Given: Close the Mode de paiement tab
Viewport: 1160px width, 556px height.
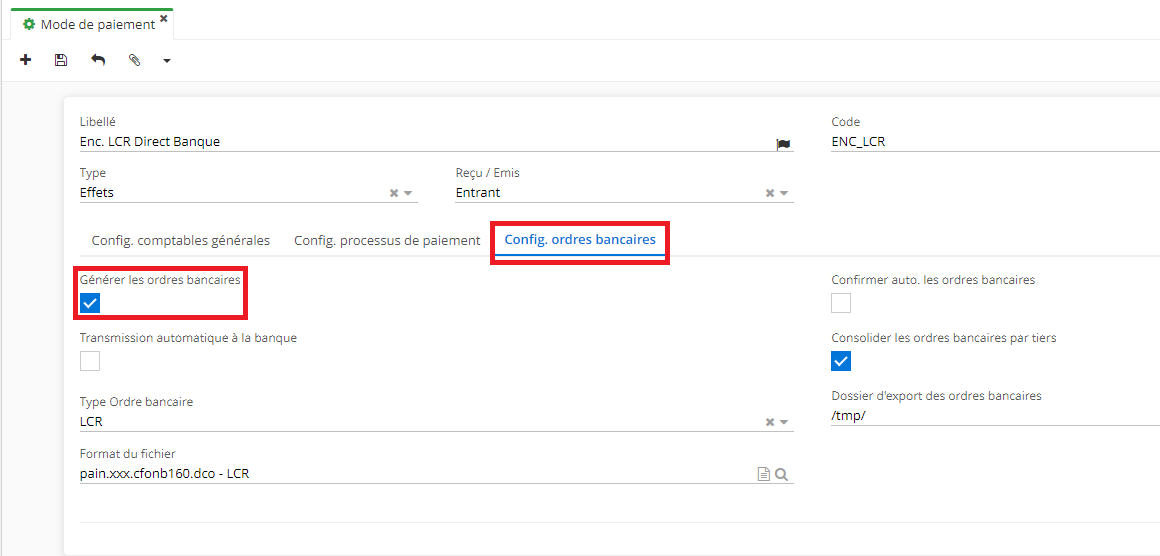Looking at the screenshot, I should (164, 19).
